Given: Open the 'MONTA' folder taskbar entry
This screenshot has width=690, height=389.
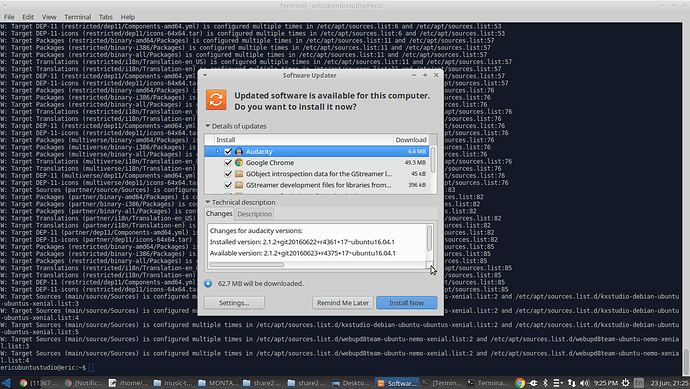Looking at the screenshot, I should (218, 383).
